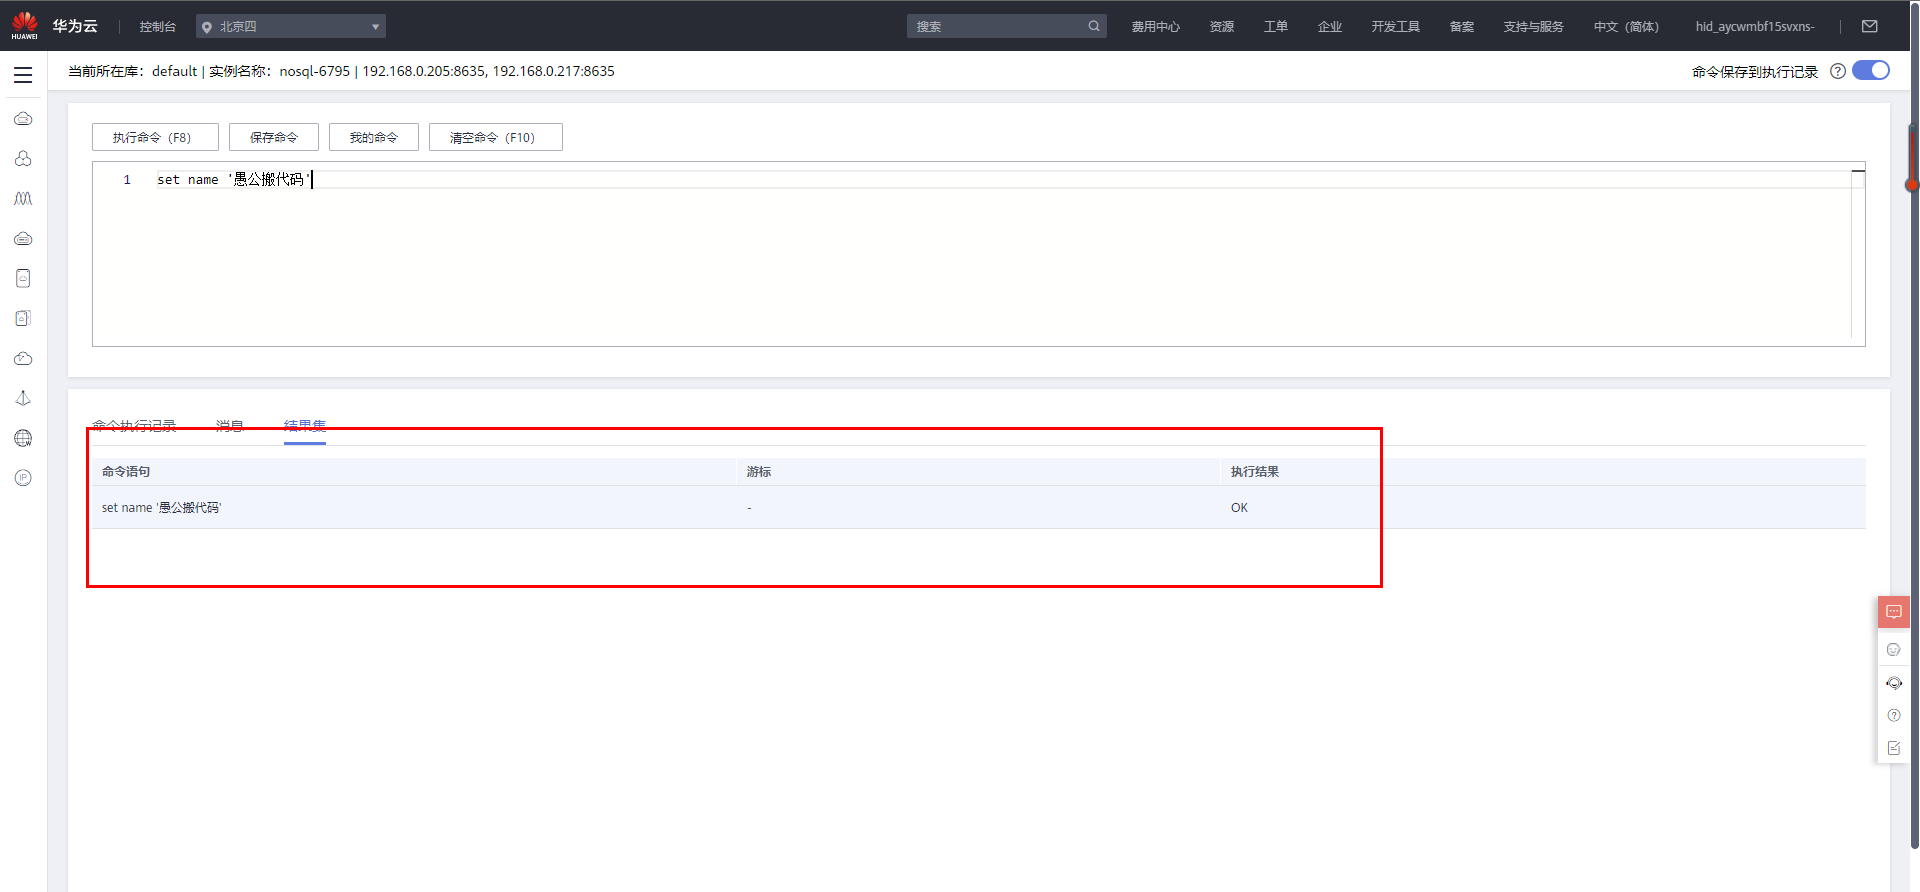The height and width of the screenshot is (892, 1920).
Task: Open the hamburger service list menu
Action: pos(23,75)
